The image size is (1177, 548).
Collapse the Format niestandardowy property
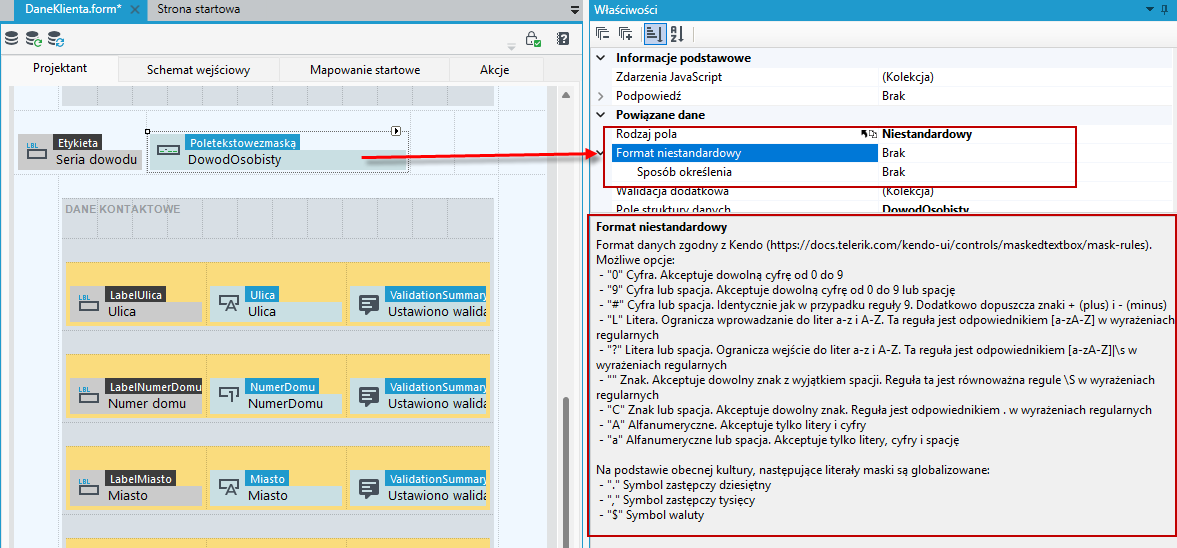point(600,152)
